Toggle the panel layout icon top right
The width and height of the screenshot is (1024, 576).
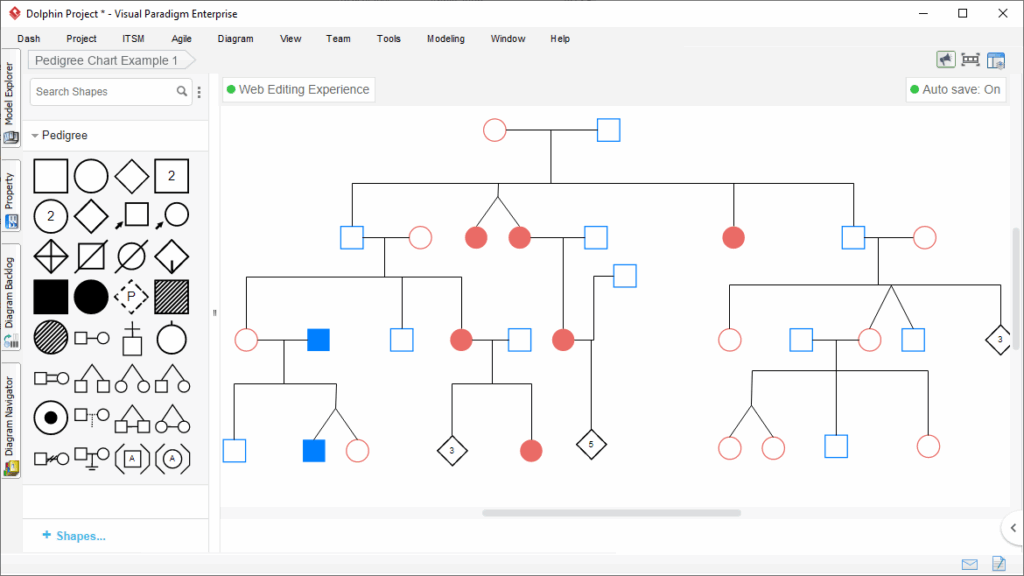996,60
